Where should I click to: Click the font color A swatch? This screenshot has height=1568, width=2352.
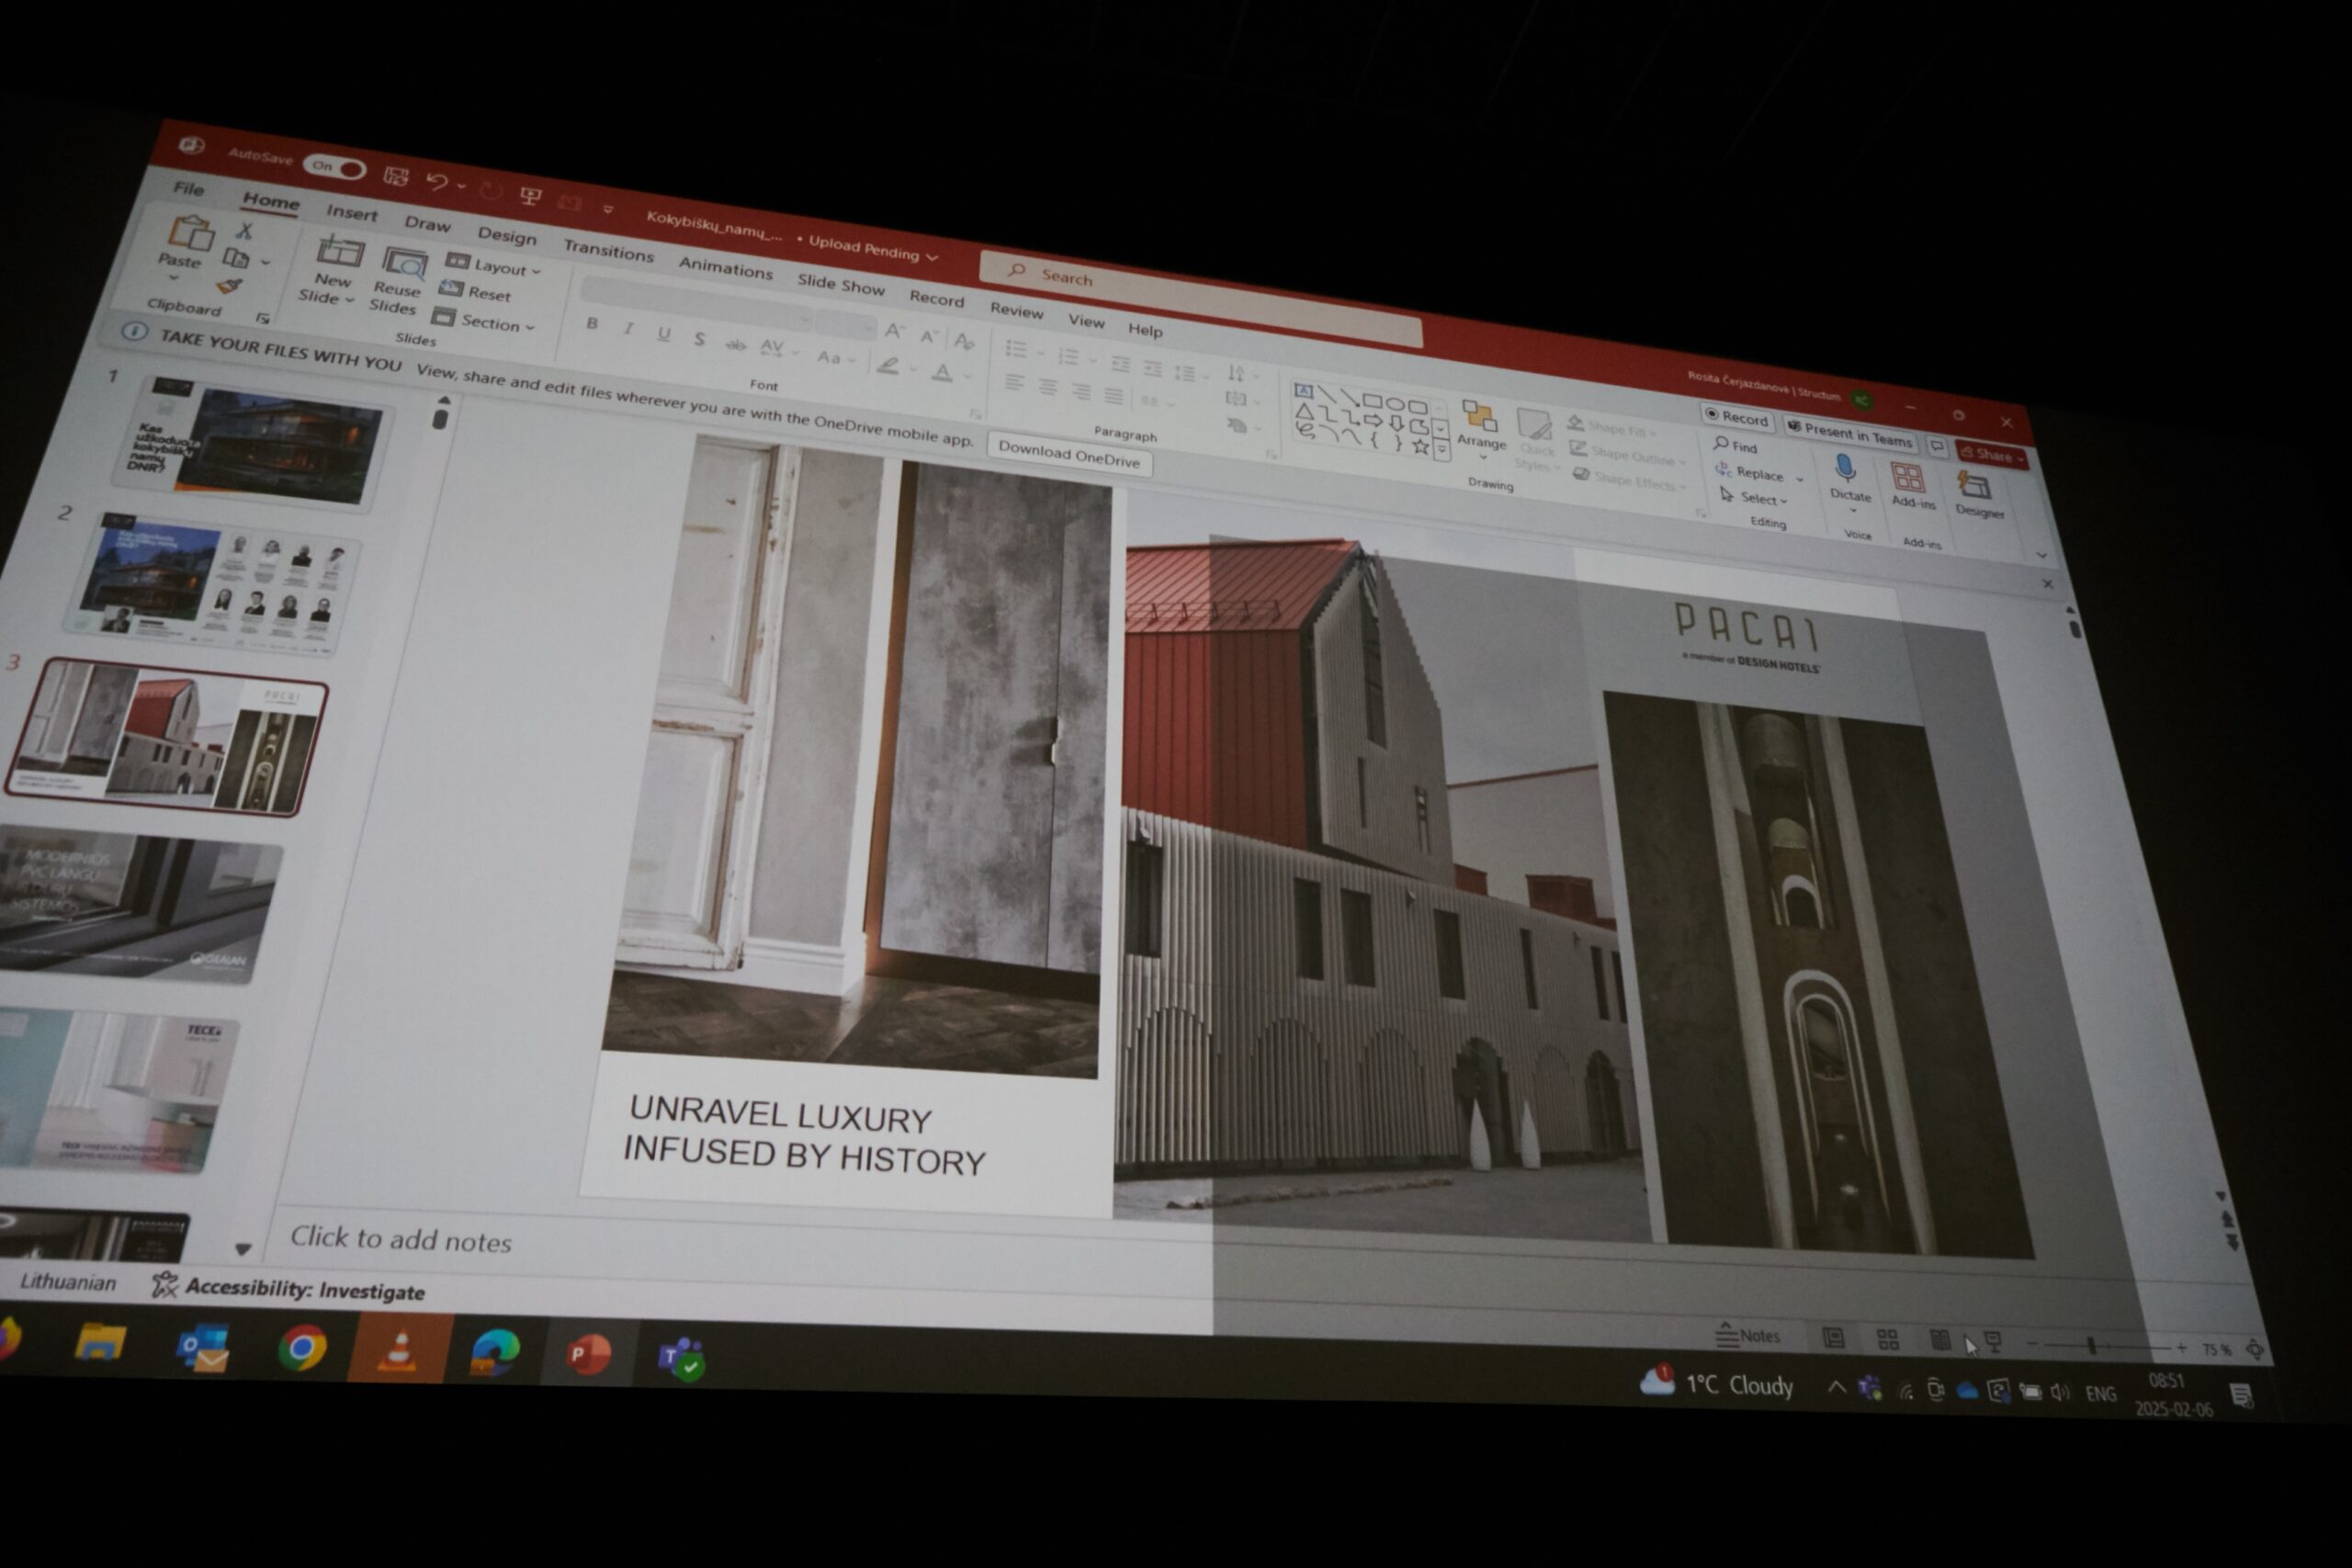941,373
